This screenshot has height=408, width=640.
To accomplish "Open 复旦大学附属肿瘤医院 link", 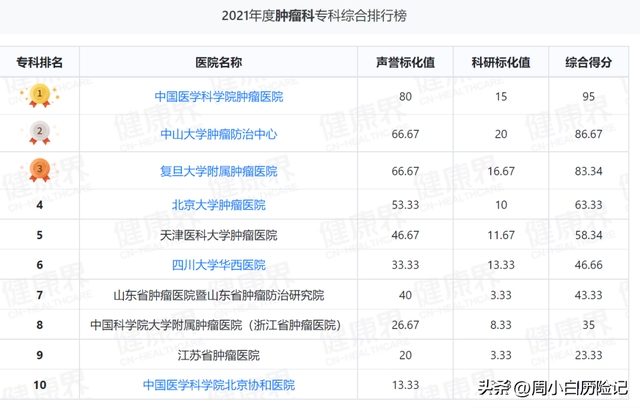I will point(219,171).
